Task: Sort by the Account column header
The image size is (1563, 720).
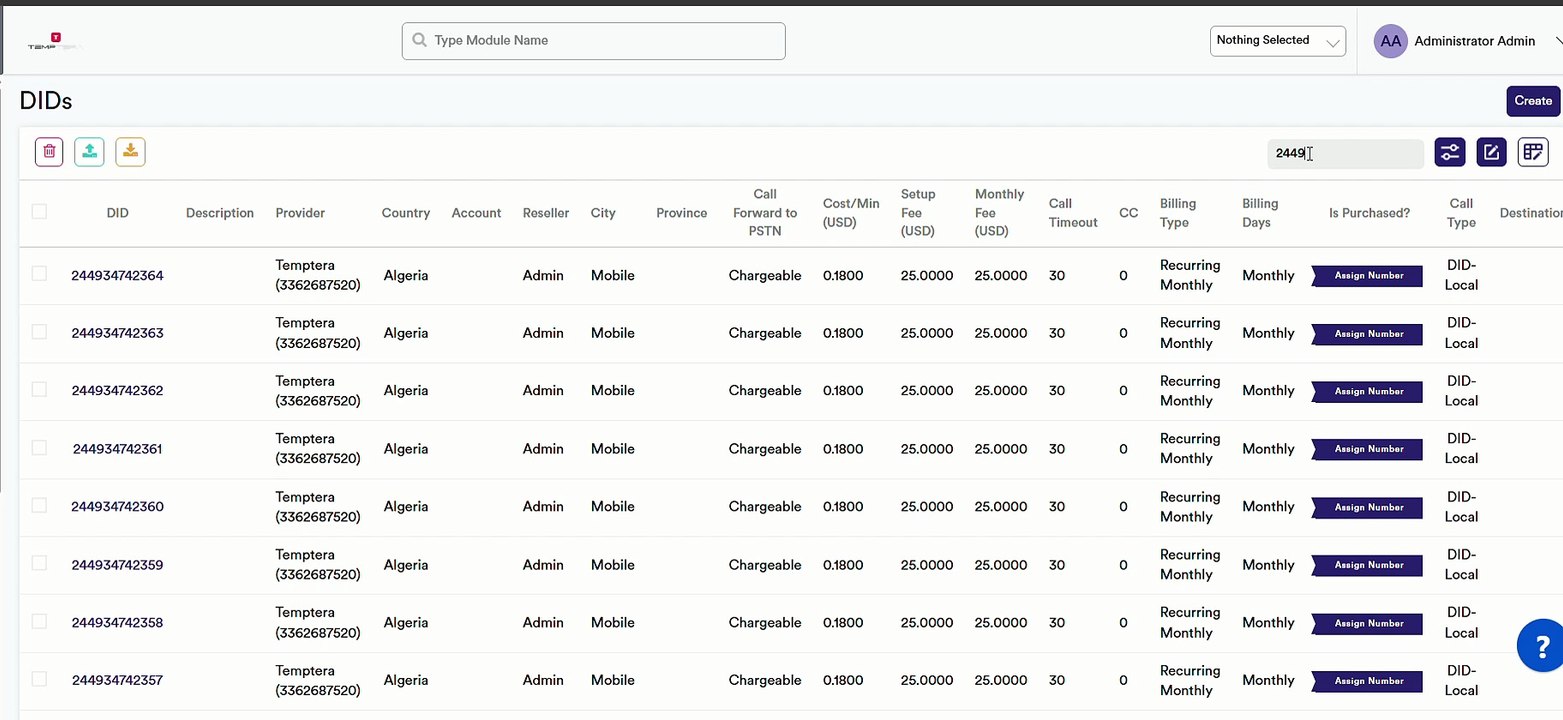Action: (476, 213)
